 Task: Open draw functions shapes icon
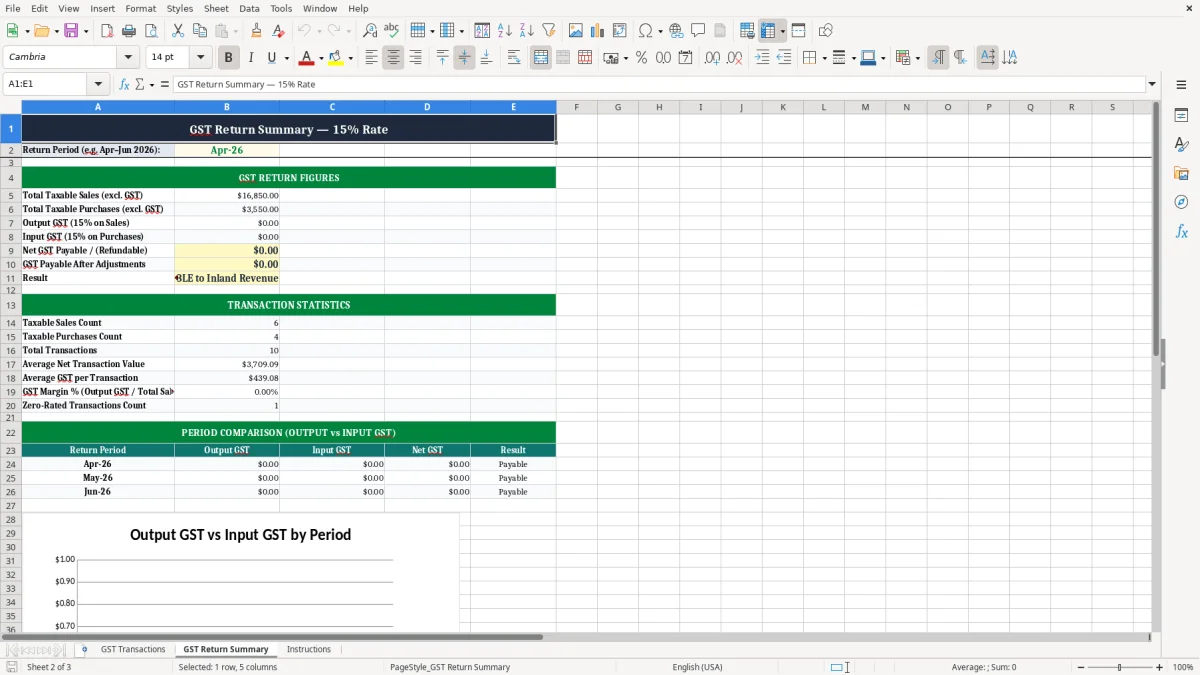click(825, 31)
